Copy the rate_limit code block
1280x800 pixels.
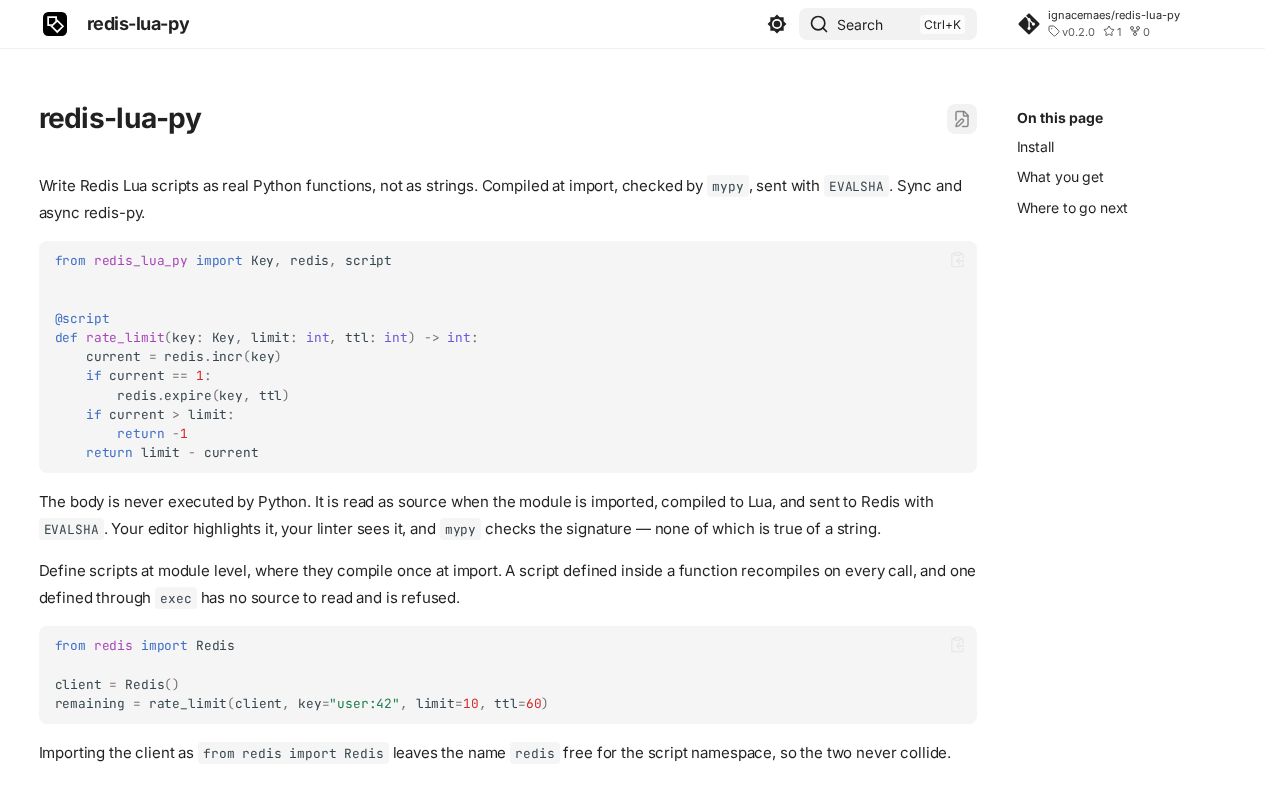click(x=957, y=260)
